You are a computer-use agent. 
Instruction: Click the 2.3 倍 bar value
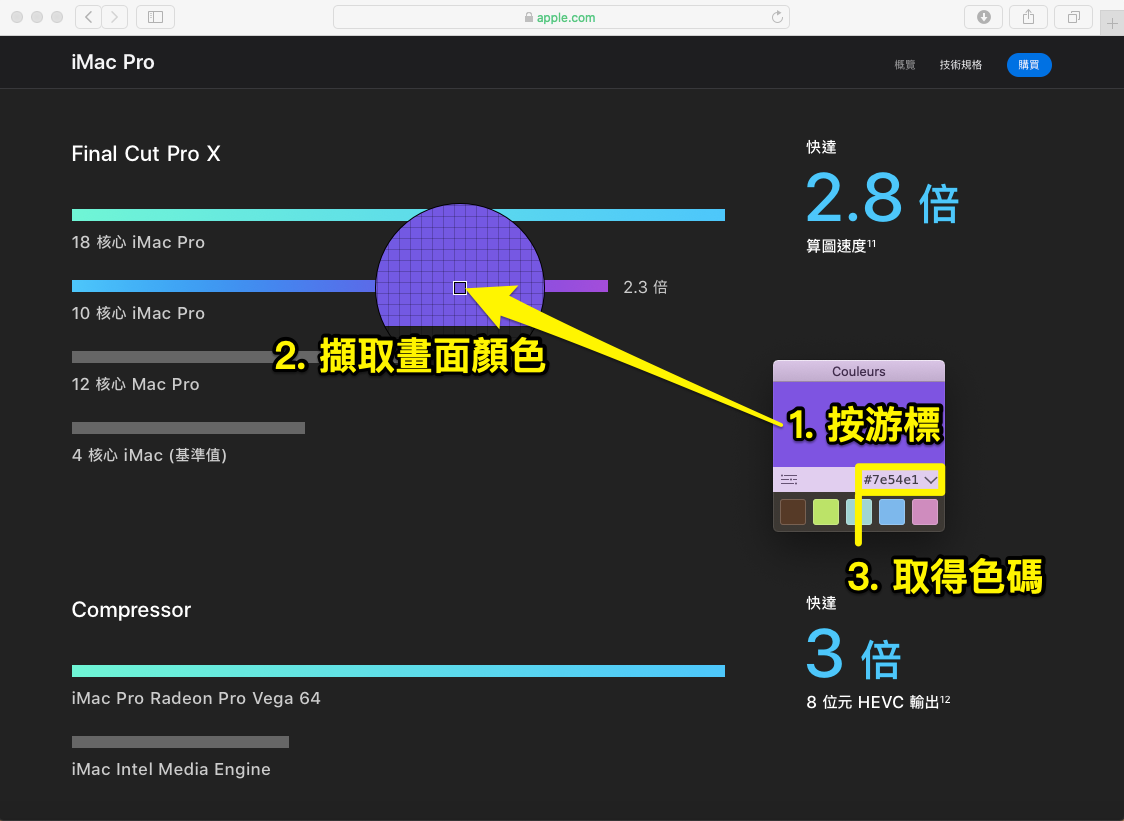tap(645, 288)
